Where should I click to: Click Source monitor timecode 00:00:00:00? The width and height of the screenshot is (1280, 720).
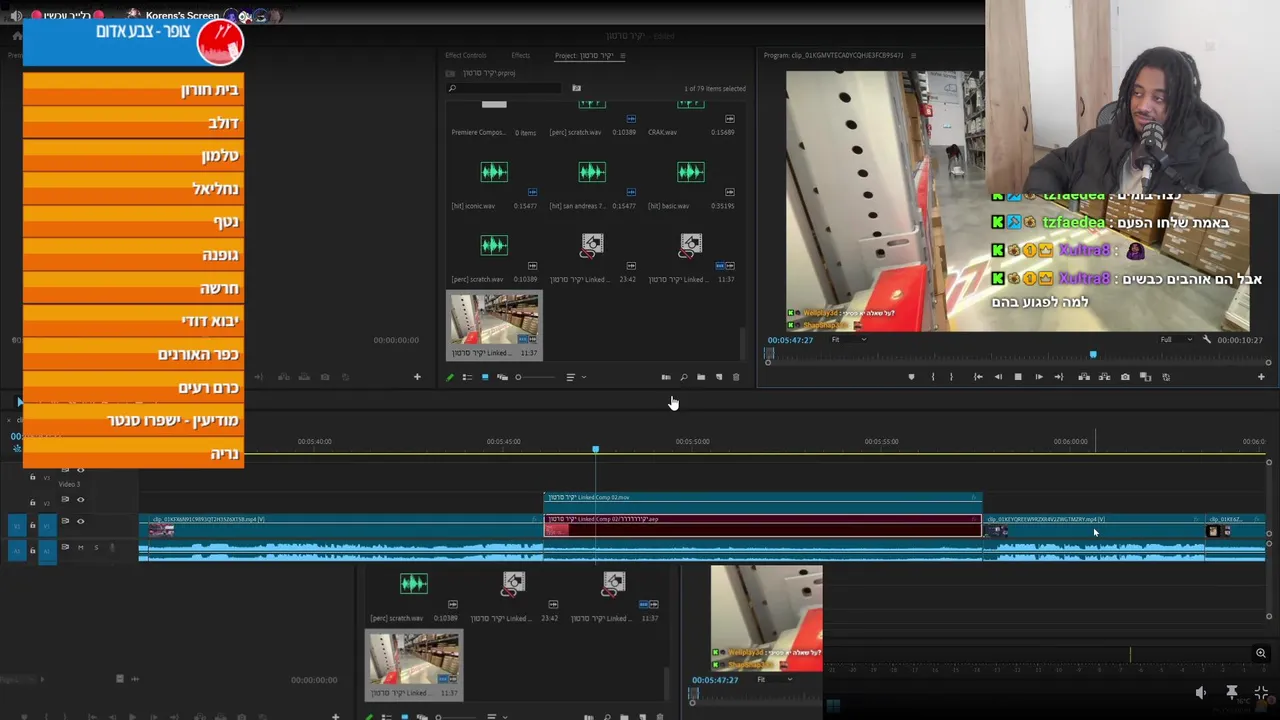pyautogui.click(x=396, y=340)
